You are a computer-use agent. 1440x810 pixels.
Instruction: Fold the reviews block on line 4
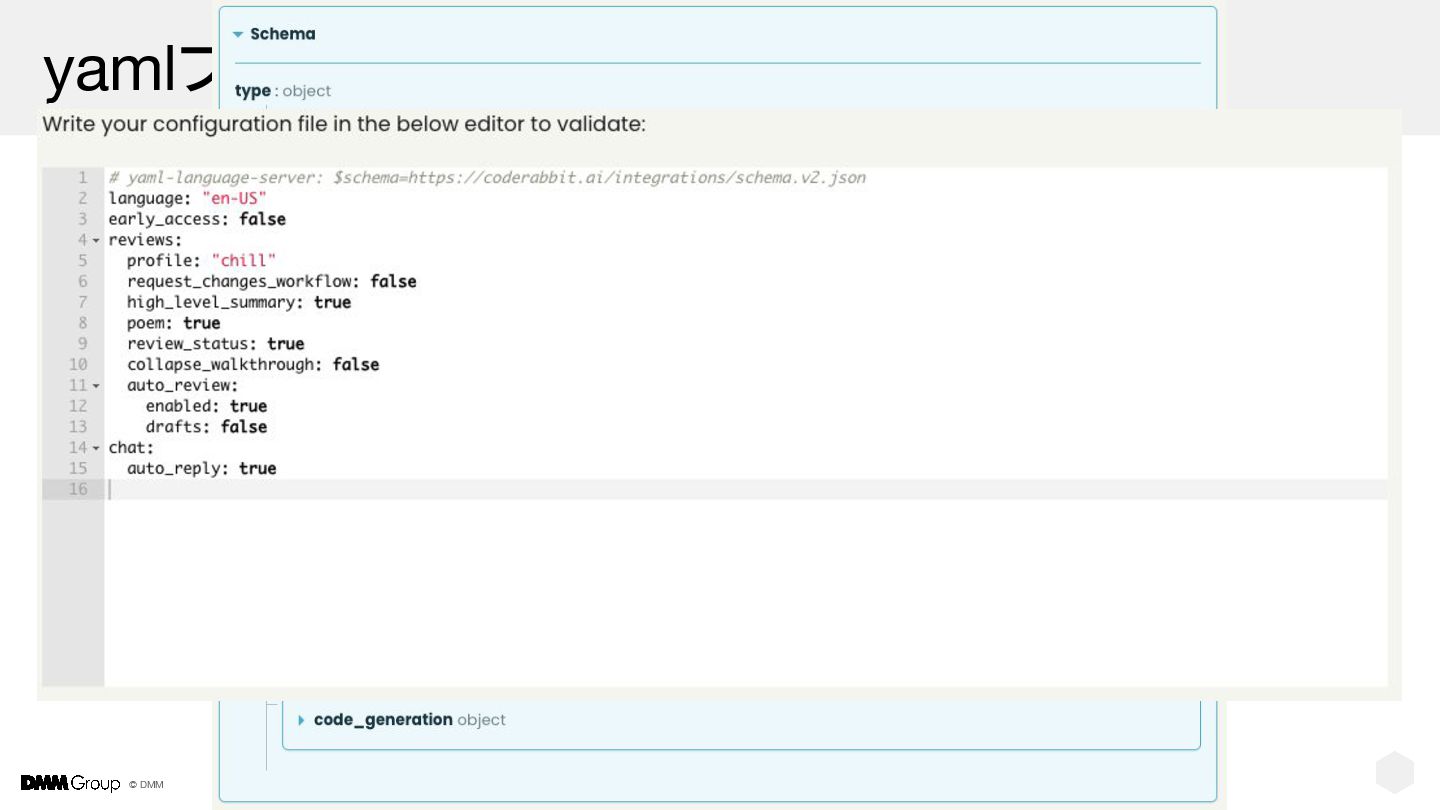[96, 240]
